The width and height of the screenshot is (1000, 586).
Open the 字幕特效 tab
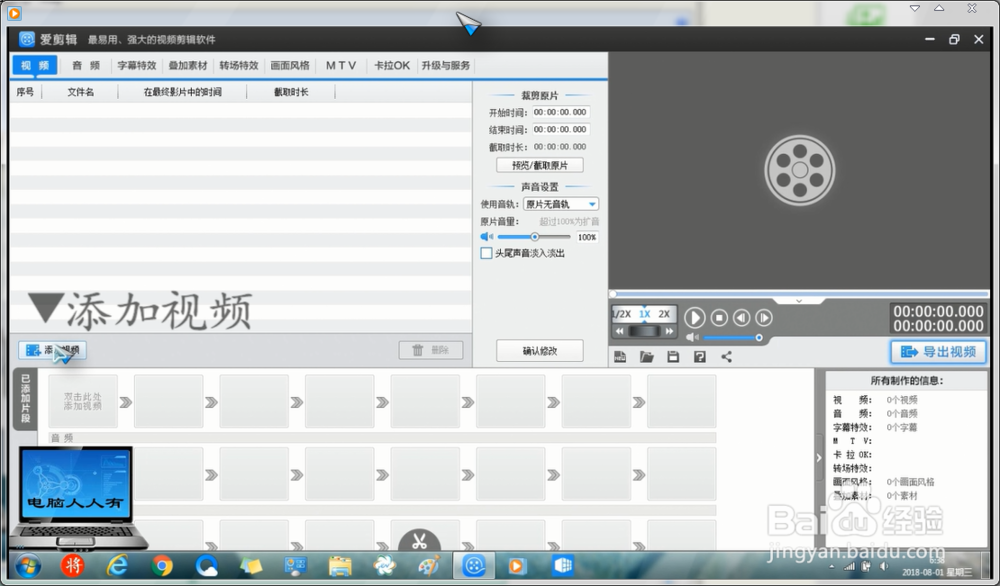137,65
